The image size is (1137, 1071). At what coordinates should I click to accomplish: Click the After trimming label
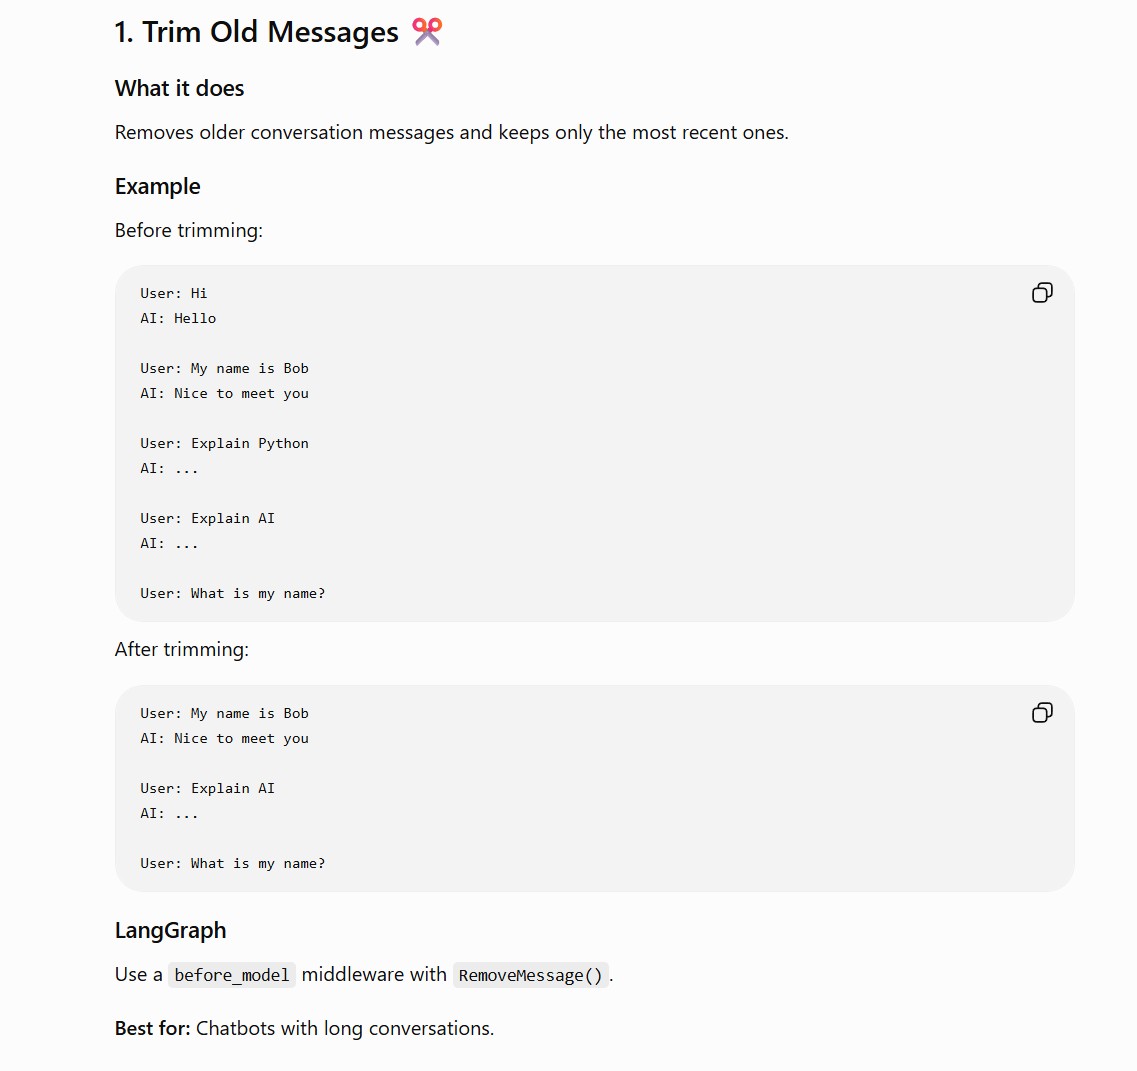[x=181, y=649]
